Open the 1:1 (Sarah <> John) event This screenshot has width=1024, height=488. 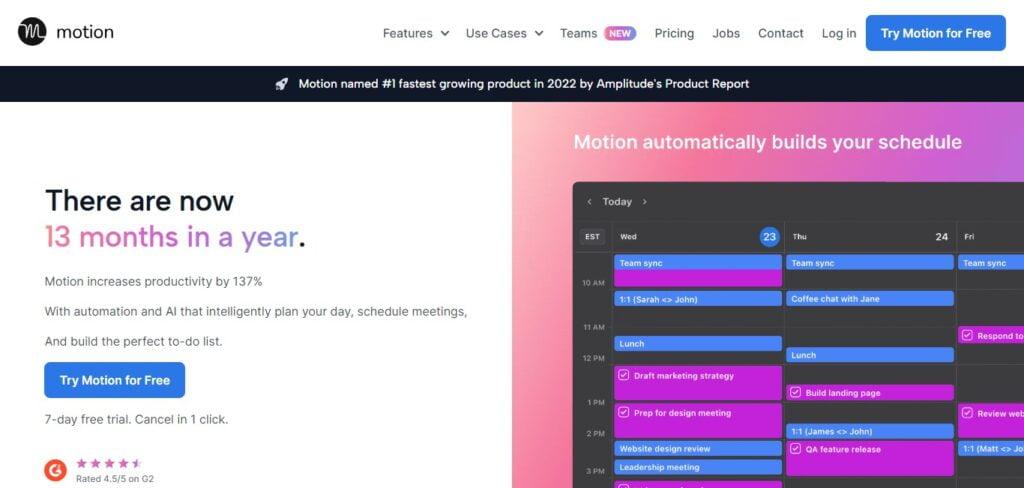[x=697, y=299]
